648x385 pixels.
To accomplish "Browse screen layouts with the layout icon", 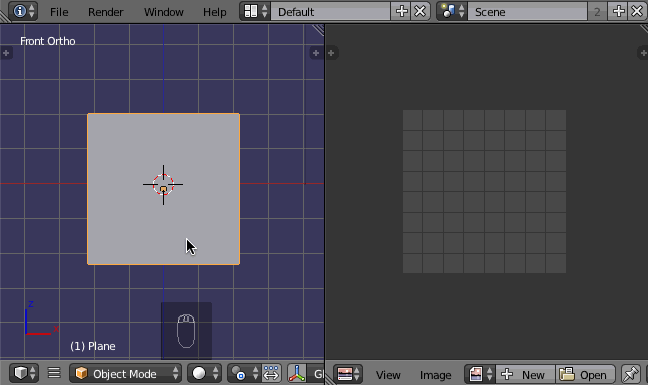I will click(x=255, y=11).
